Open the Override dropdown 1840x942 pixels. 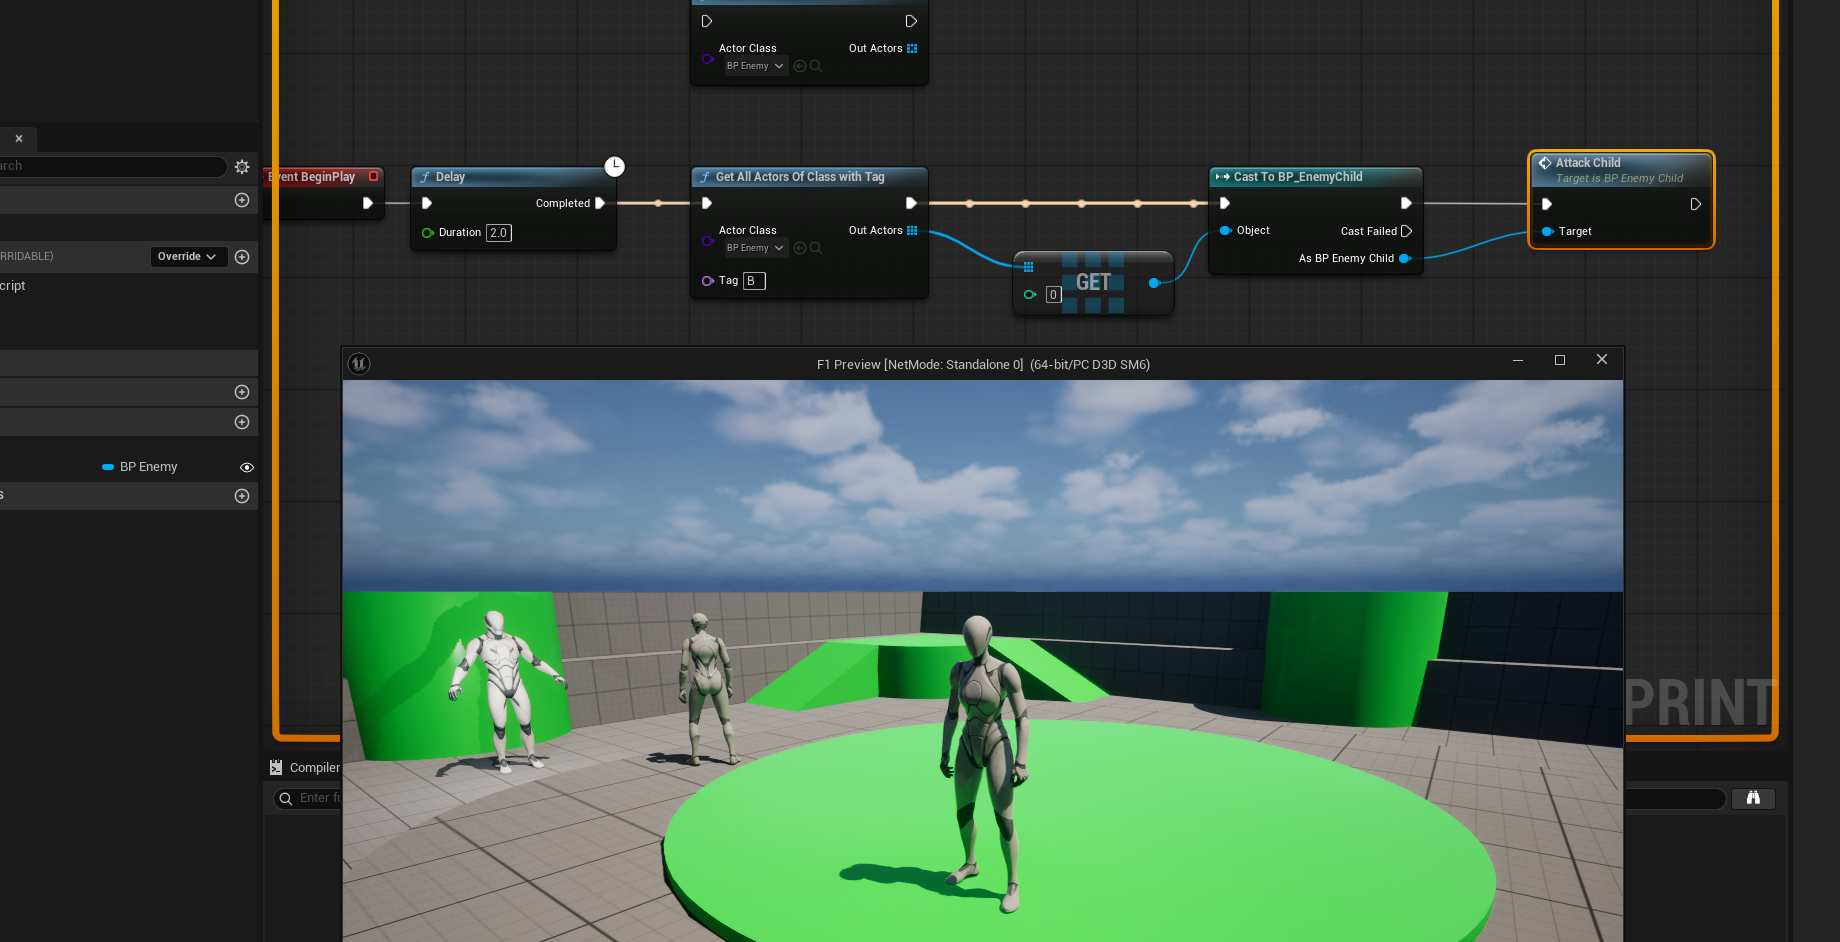tap(189, 257)
